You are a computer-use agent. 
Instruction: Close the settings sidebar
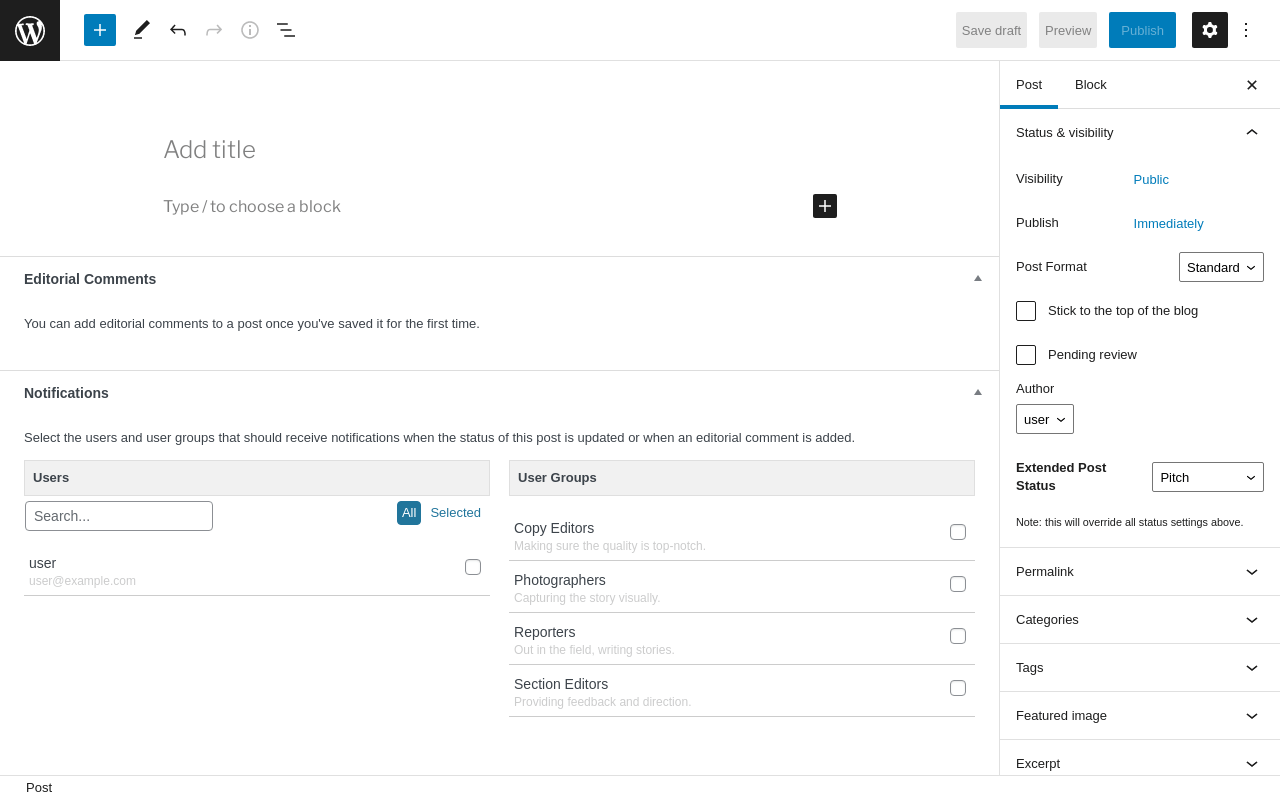click(1252, 85)
